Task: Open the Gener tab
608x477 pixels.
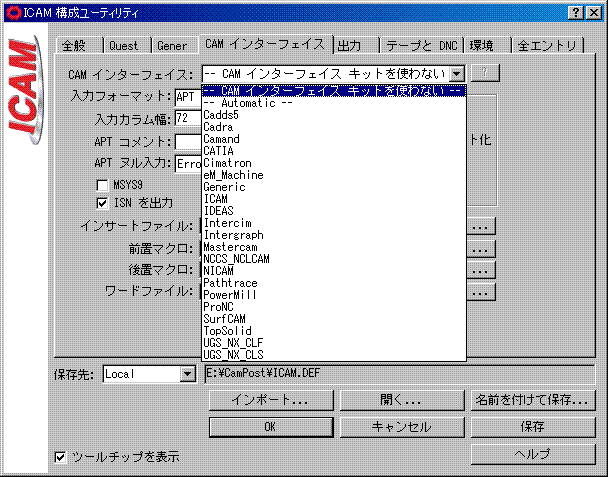Action: [x=175, y=45]
